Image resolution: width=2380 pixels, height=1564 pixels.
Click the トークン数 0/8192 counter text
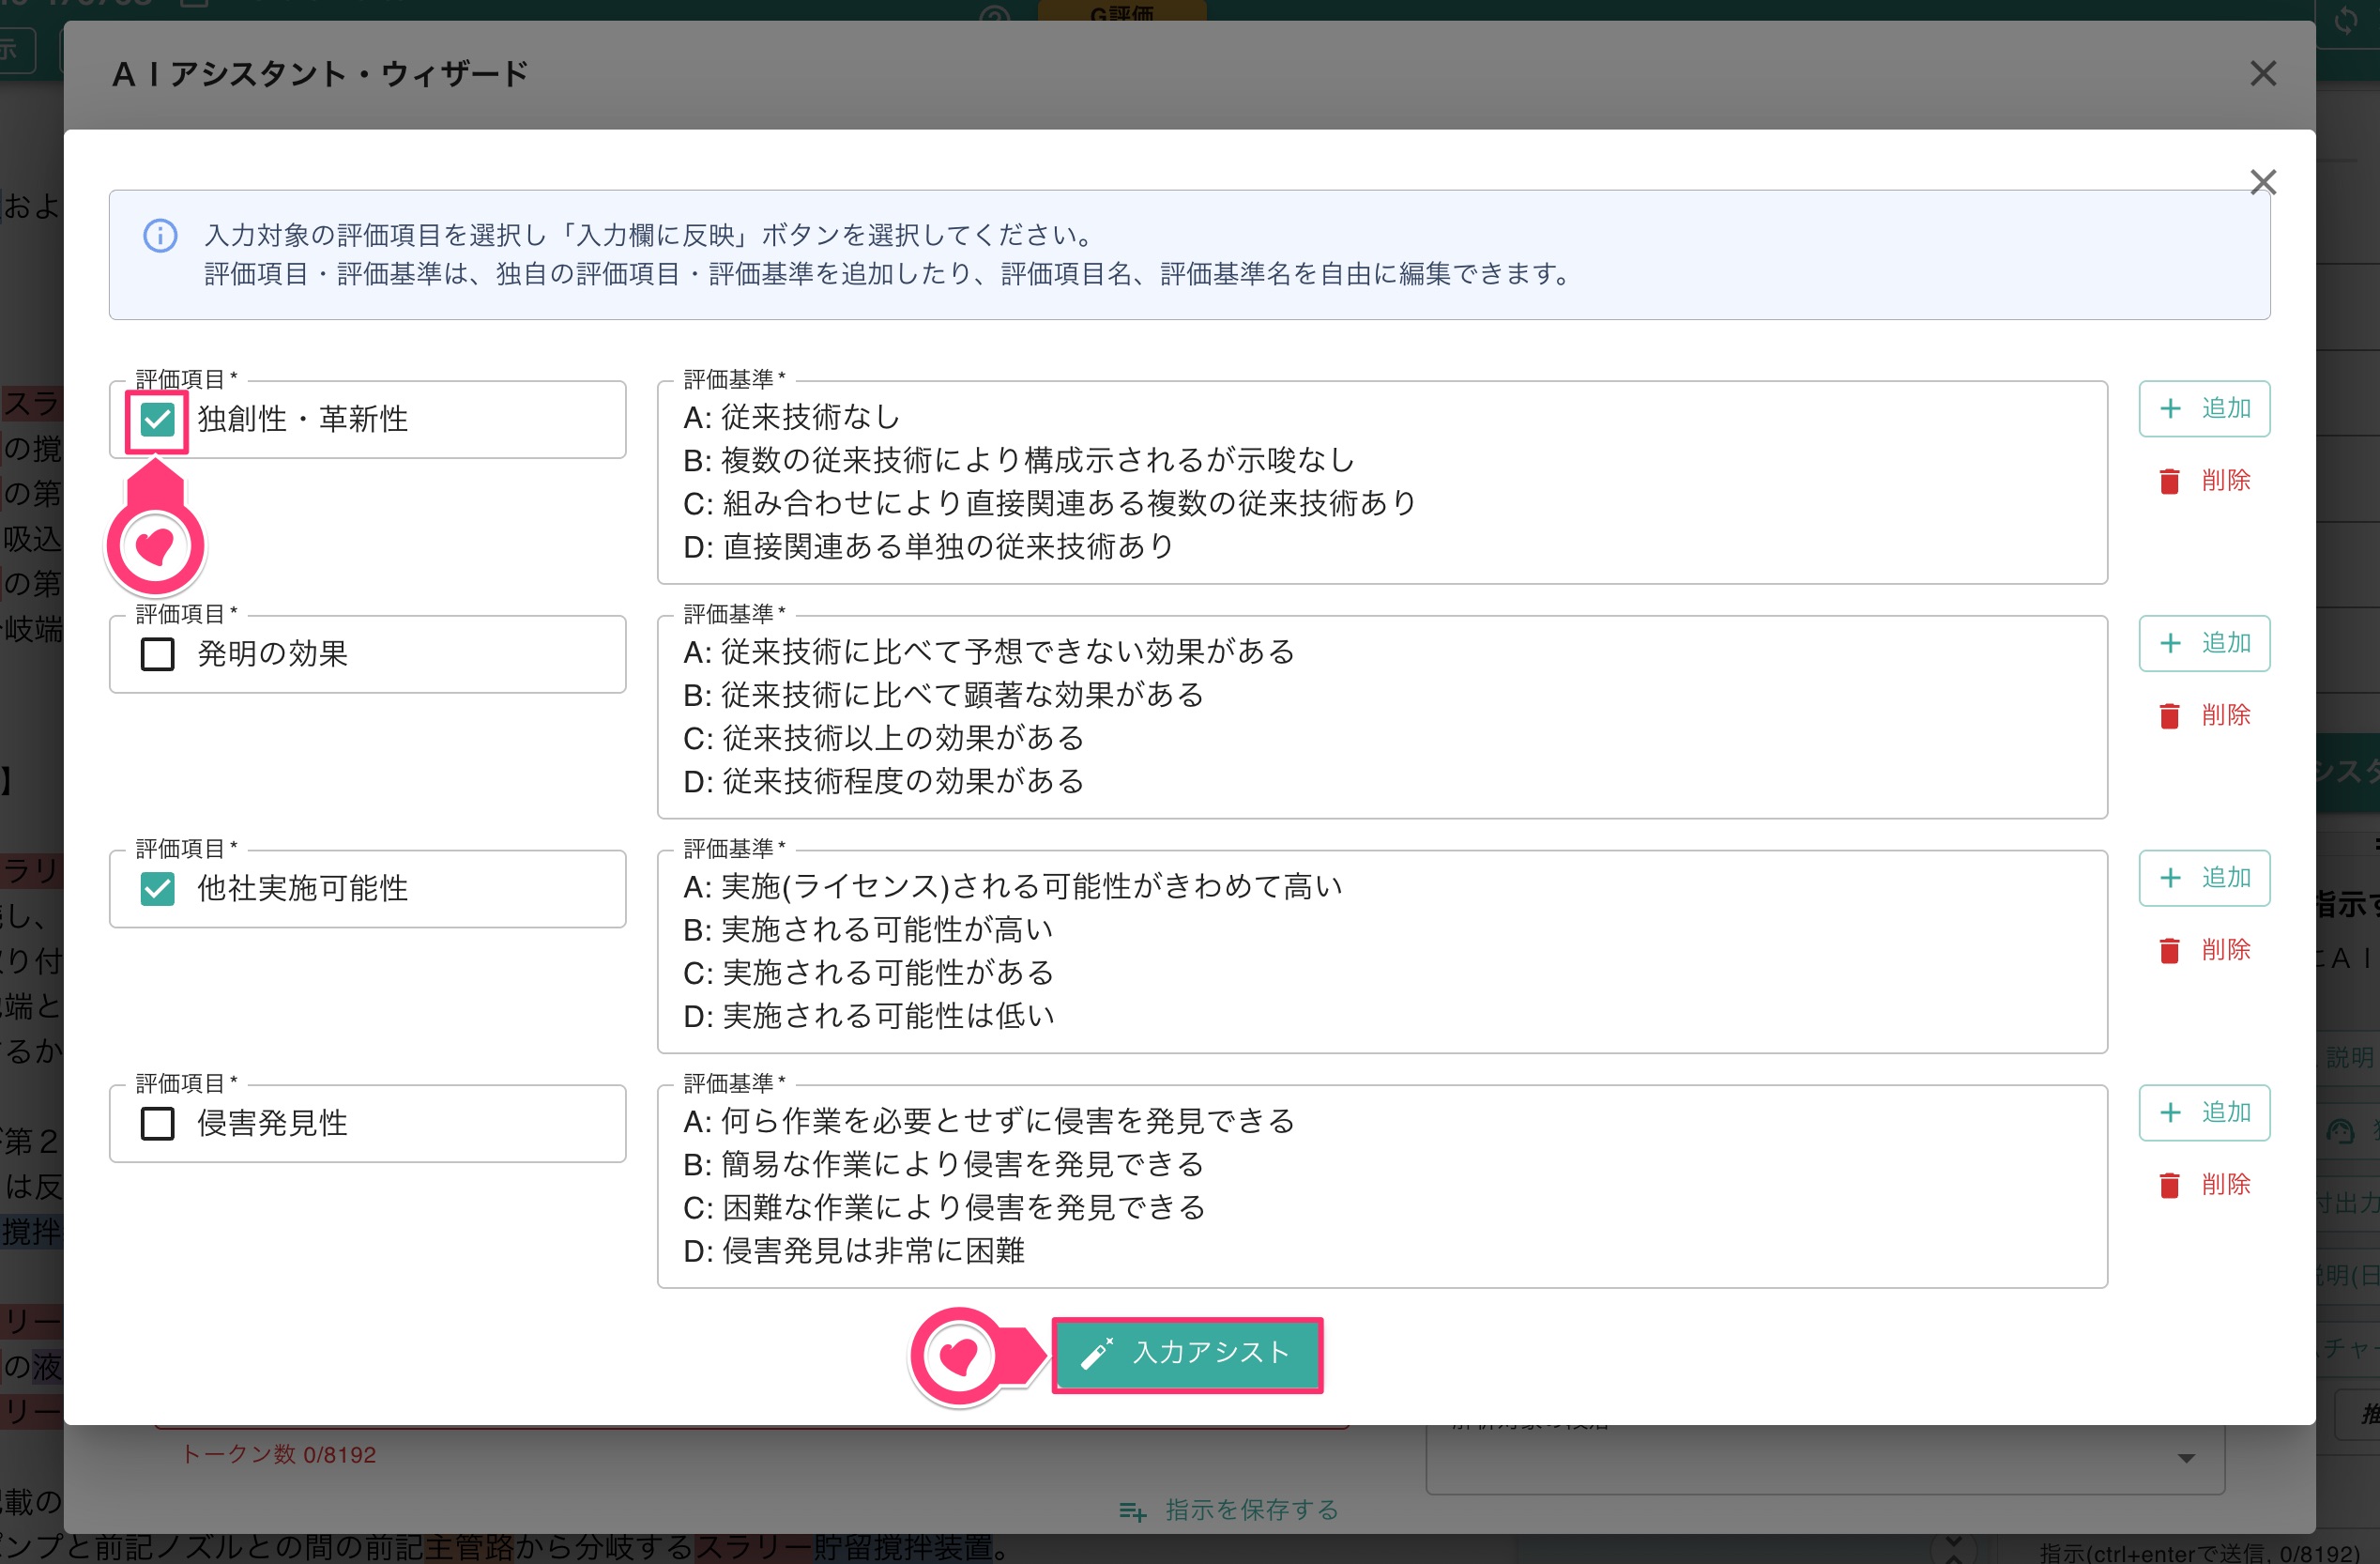[278, 1455]
